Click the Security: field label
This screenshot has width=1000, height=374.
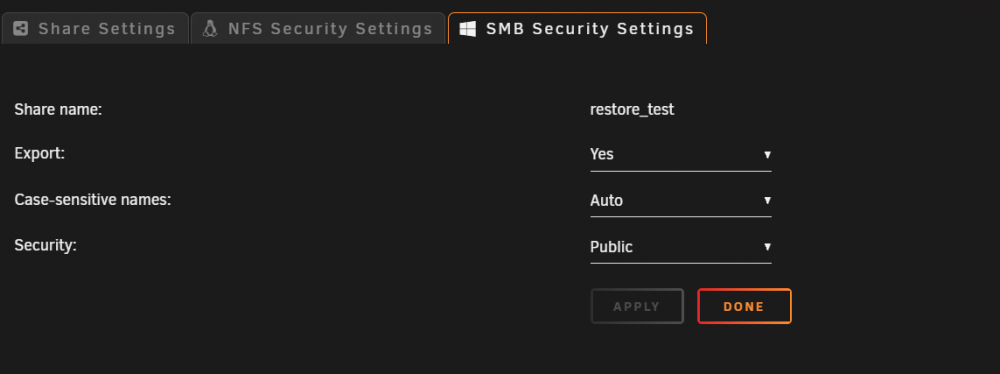point(45,245)
